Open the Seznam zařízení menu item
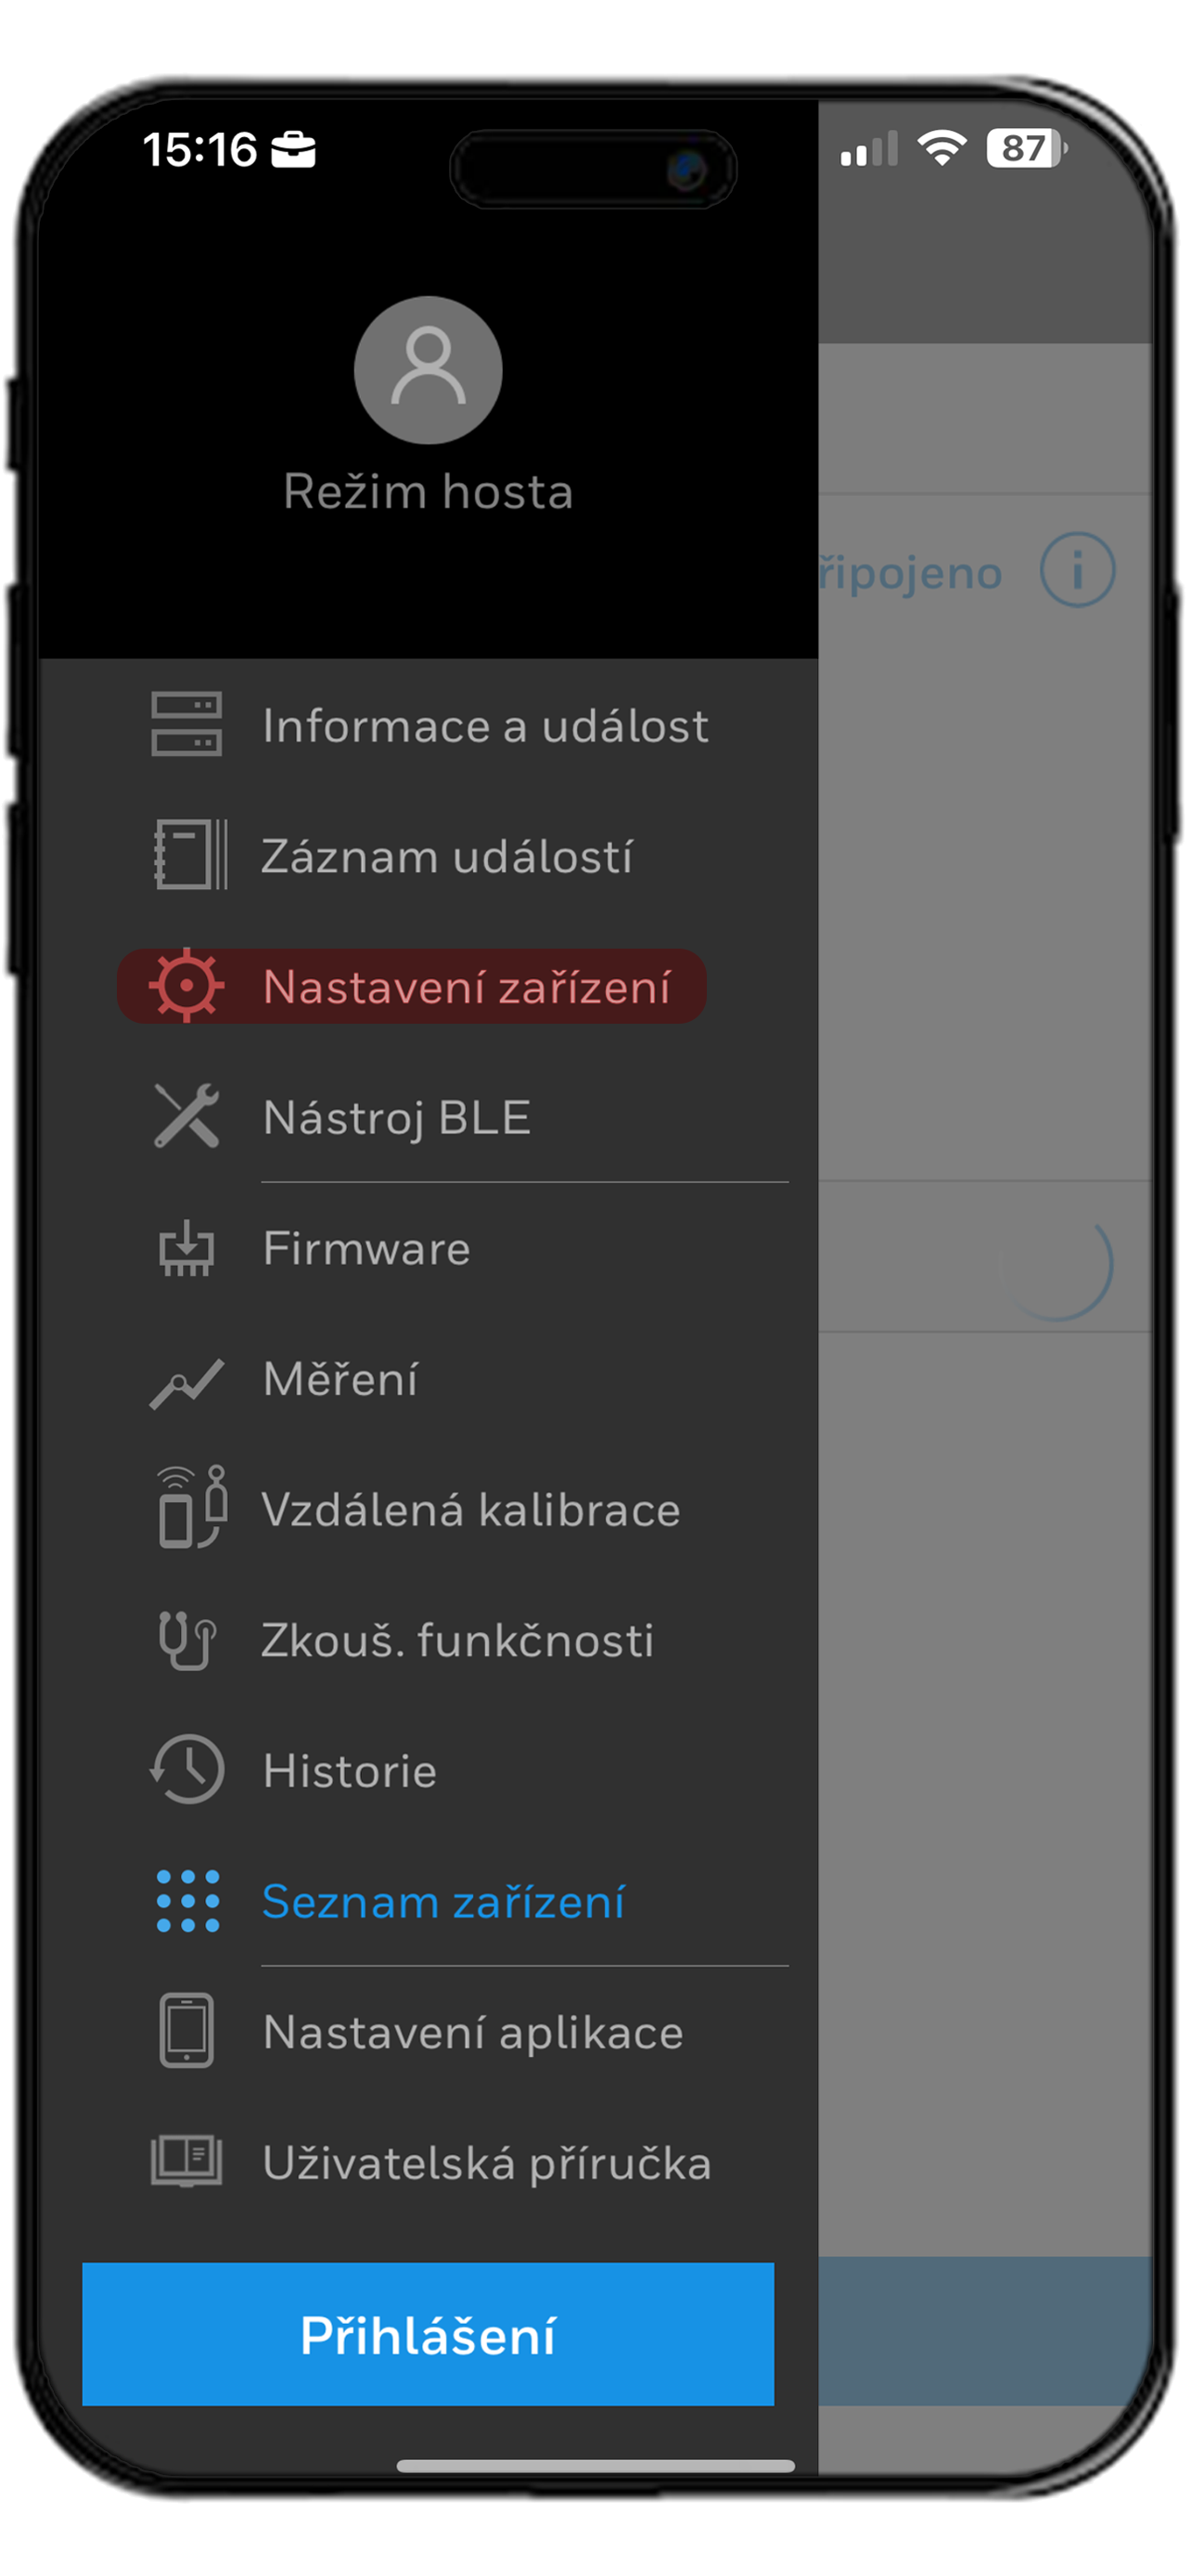 point(442,1901)
